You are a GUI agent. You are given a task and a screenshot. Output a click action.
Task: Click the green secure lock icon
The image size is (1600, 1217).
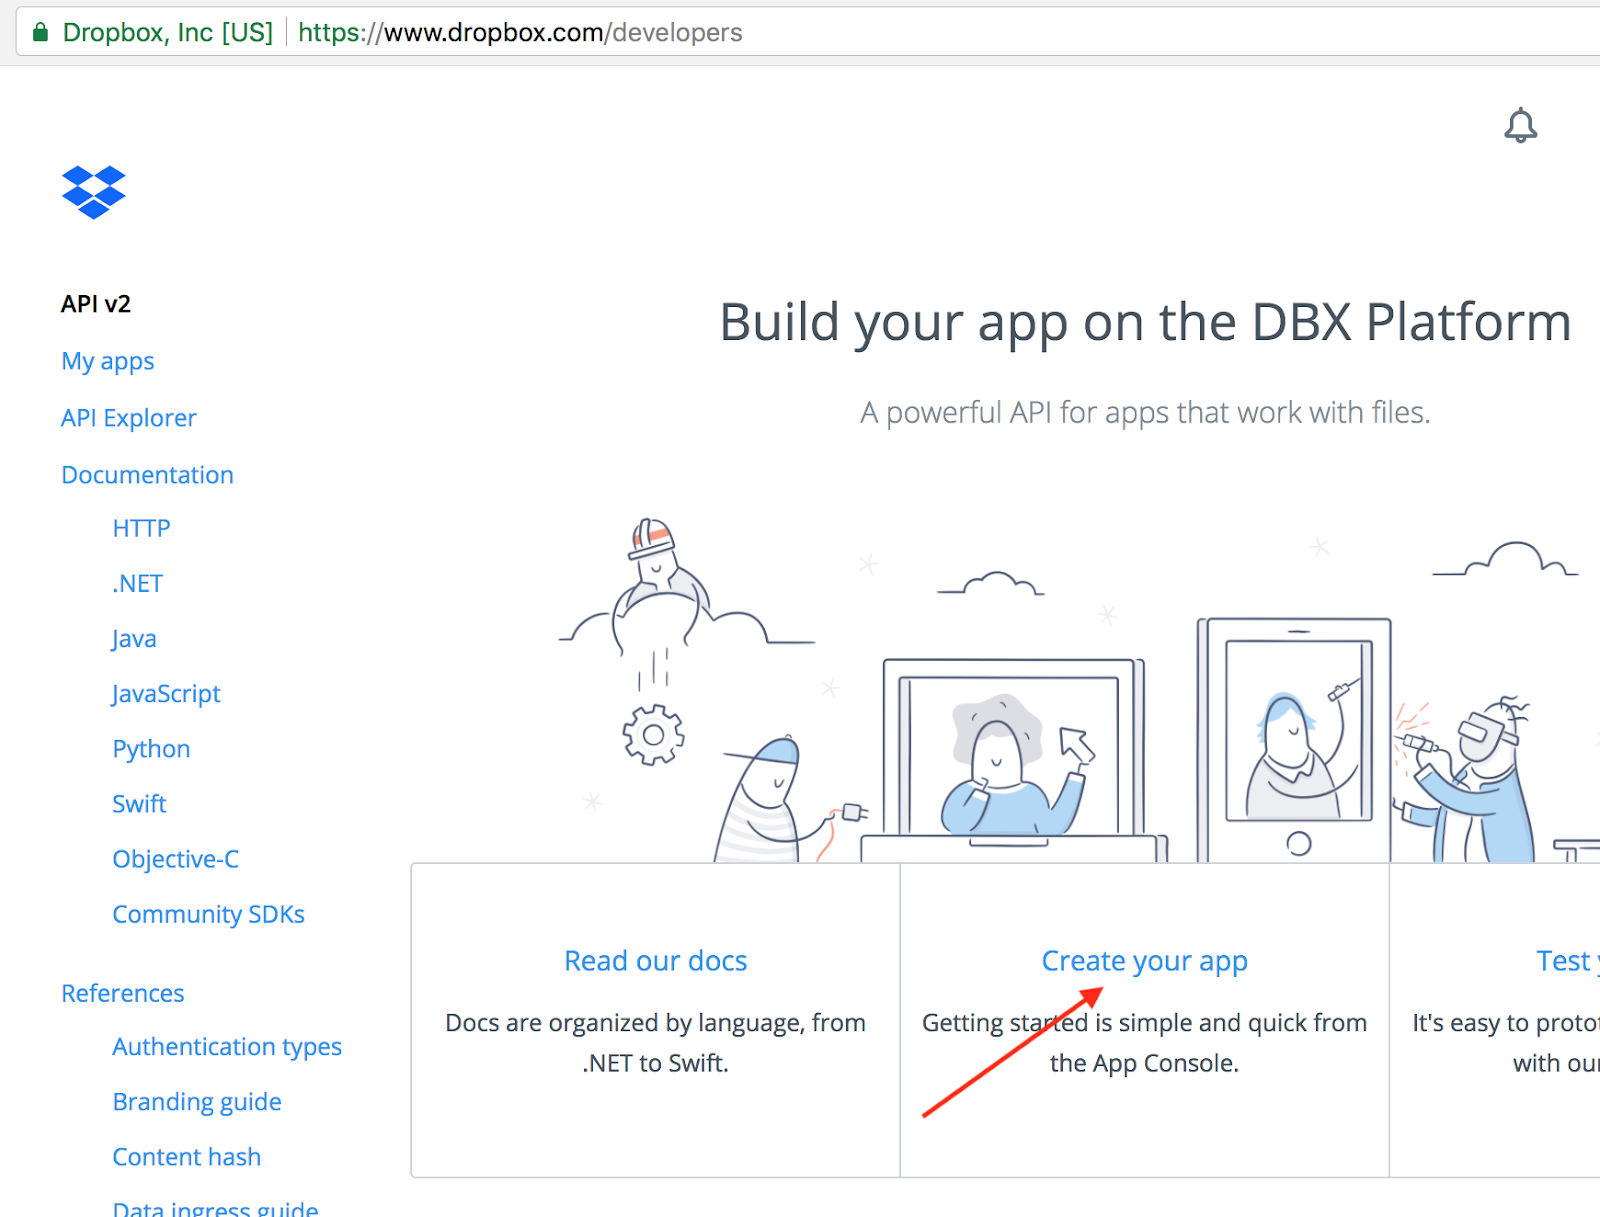pyautogui.click(x=40, y=32)
